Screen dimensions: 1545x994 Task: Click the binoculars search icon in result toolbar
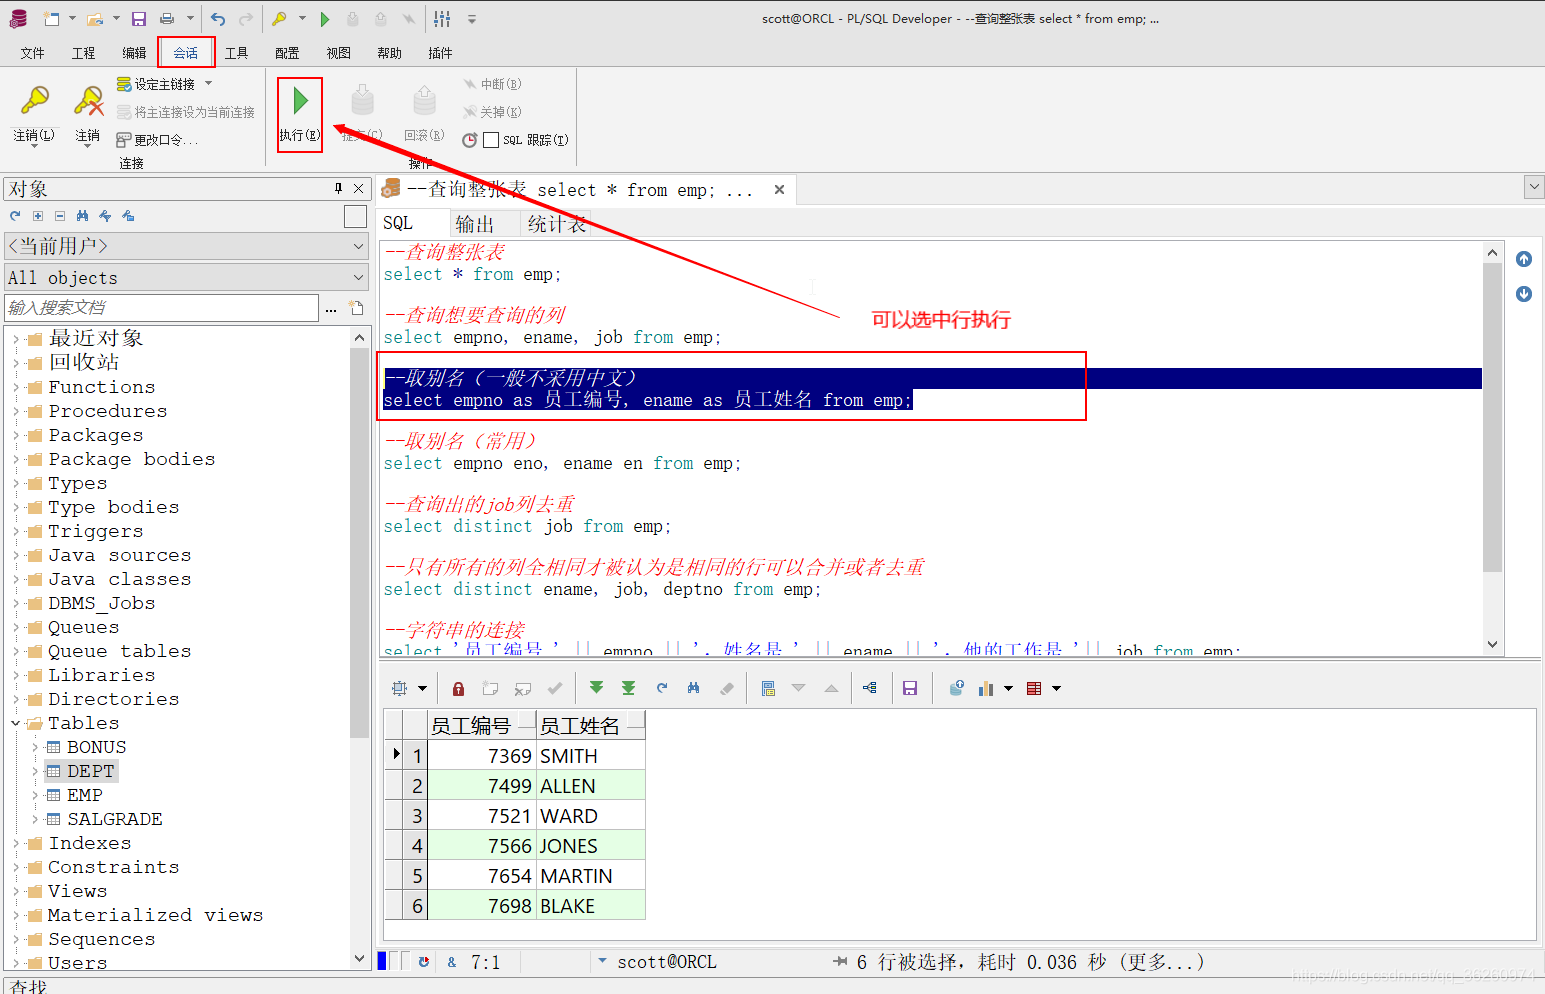tap(693, 688)
